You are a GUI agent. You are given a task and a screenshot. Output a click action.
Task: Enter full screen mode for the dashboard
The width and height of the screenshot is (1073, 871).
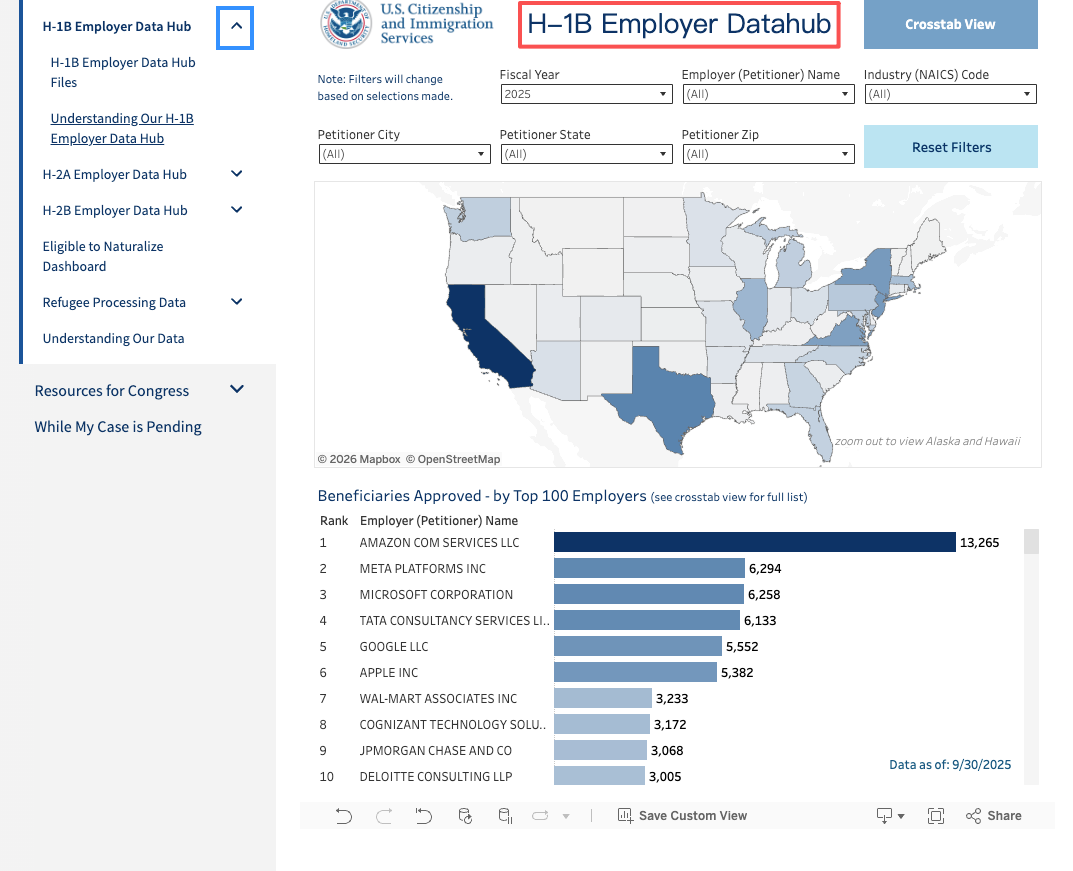click(935, 815)
